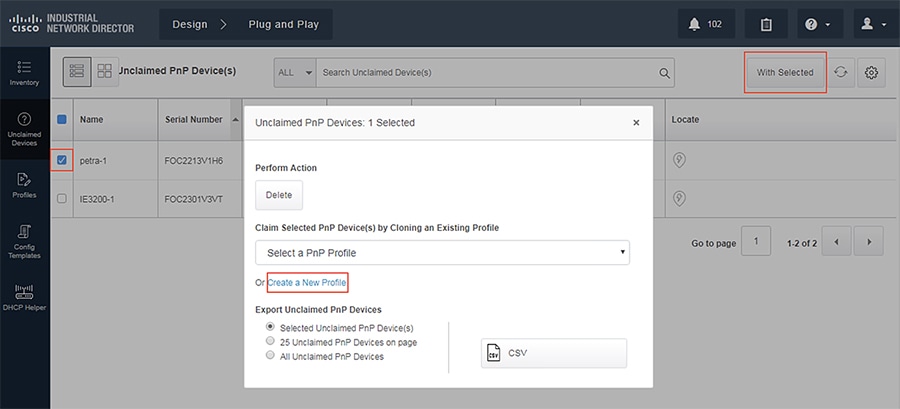
Task: Click the With Selected button
Action: (785, 72)
